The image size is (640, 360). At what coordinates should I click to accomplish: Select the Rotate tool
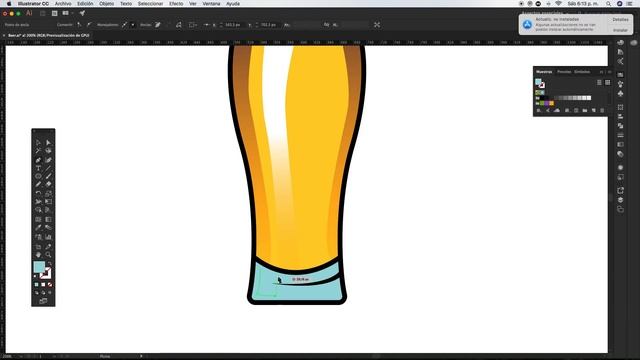pos(38,193)
